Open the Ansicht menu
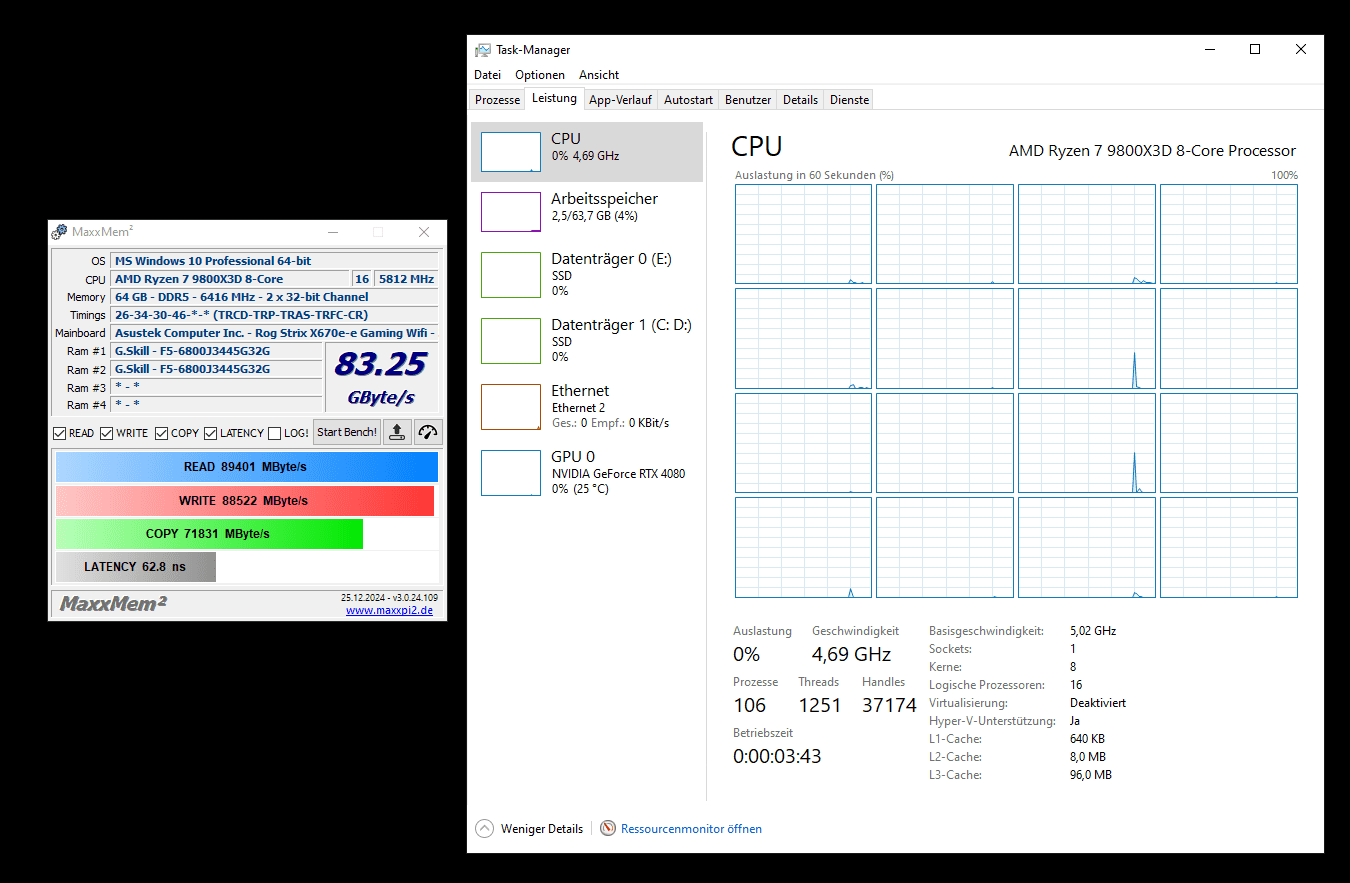The height and width of the screenshot is (883, 1350). pyautogui.click(x=599, y=75)
